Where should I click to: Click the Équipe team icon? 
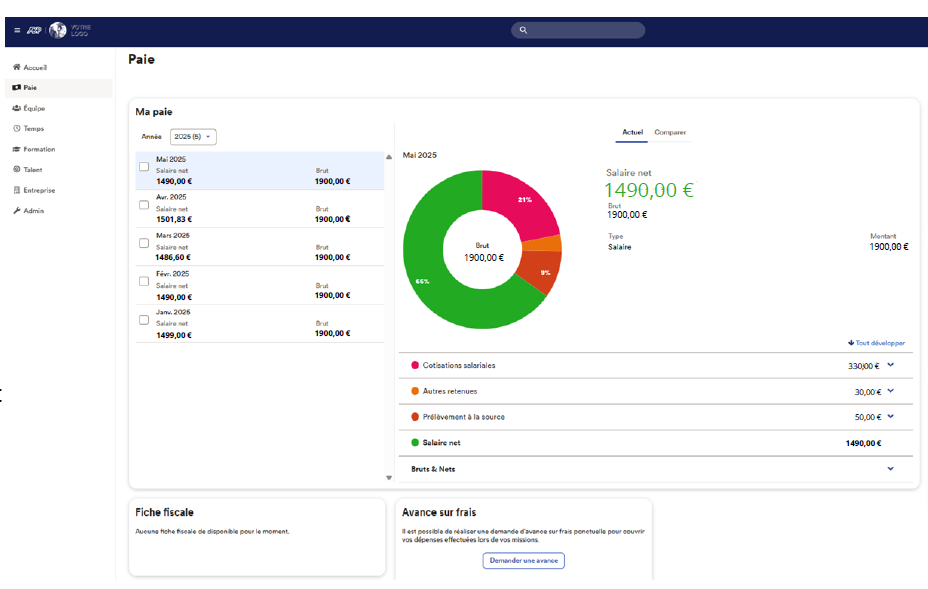(x=17, y=108)
